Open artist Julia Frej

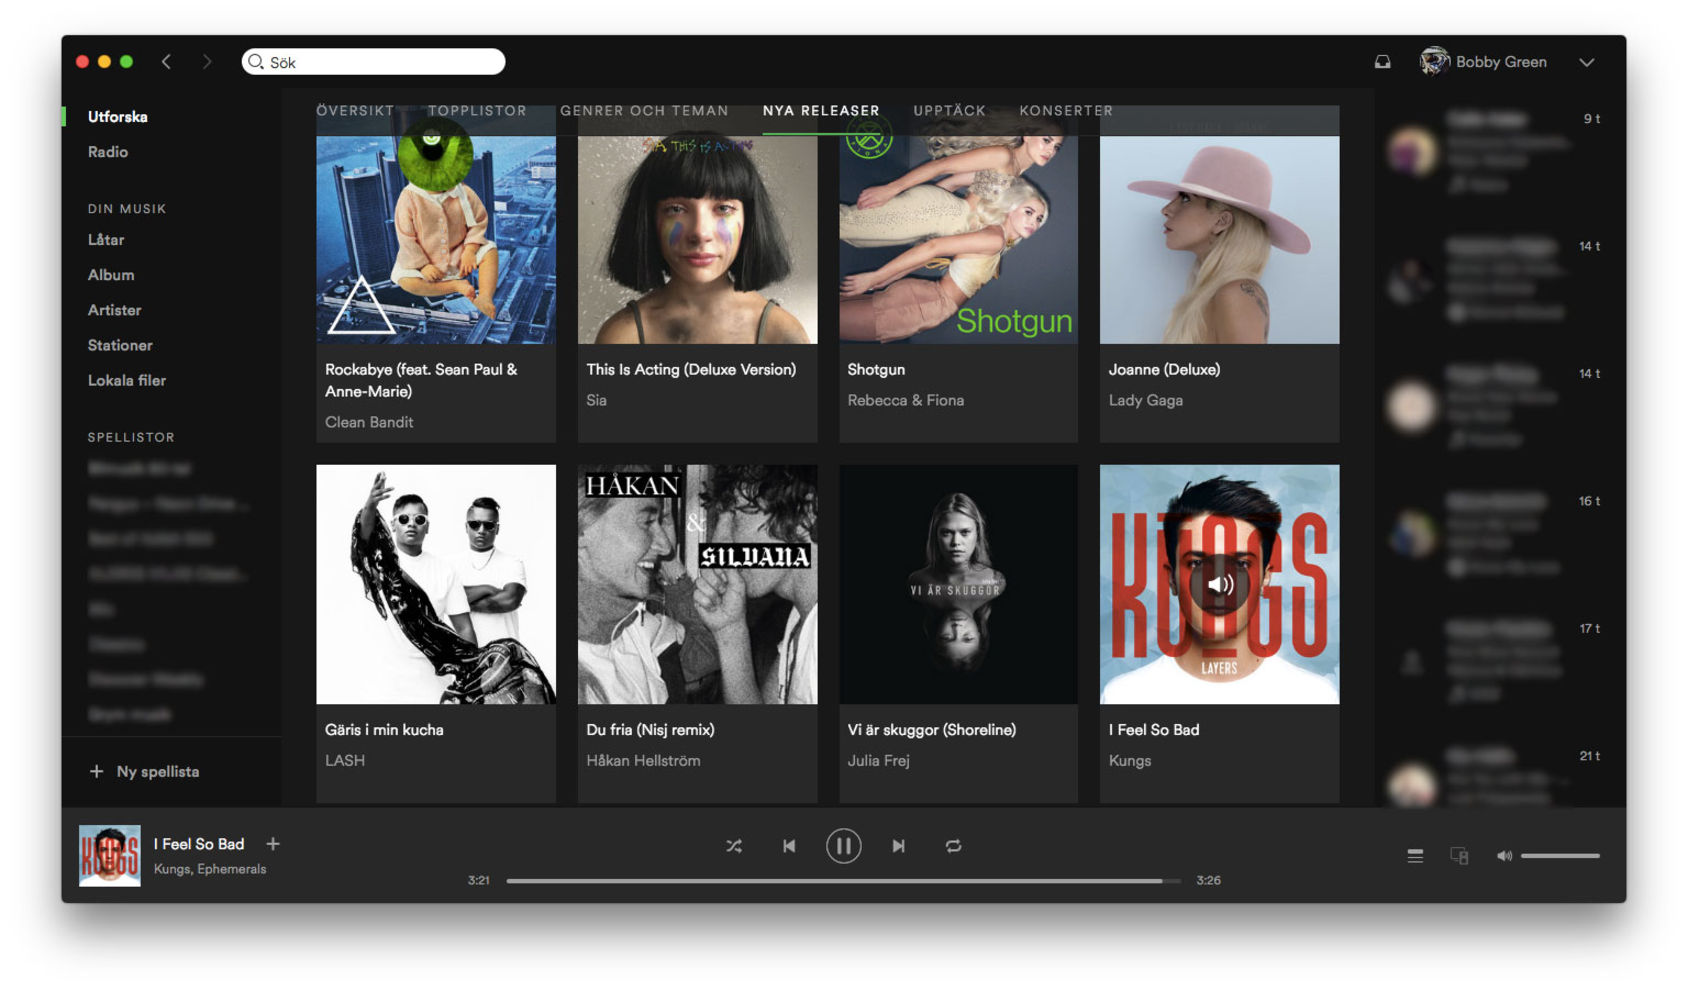878,761
